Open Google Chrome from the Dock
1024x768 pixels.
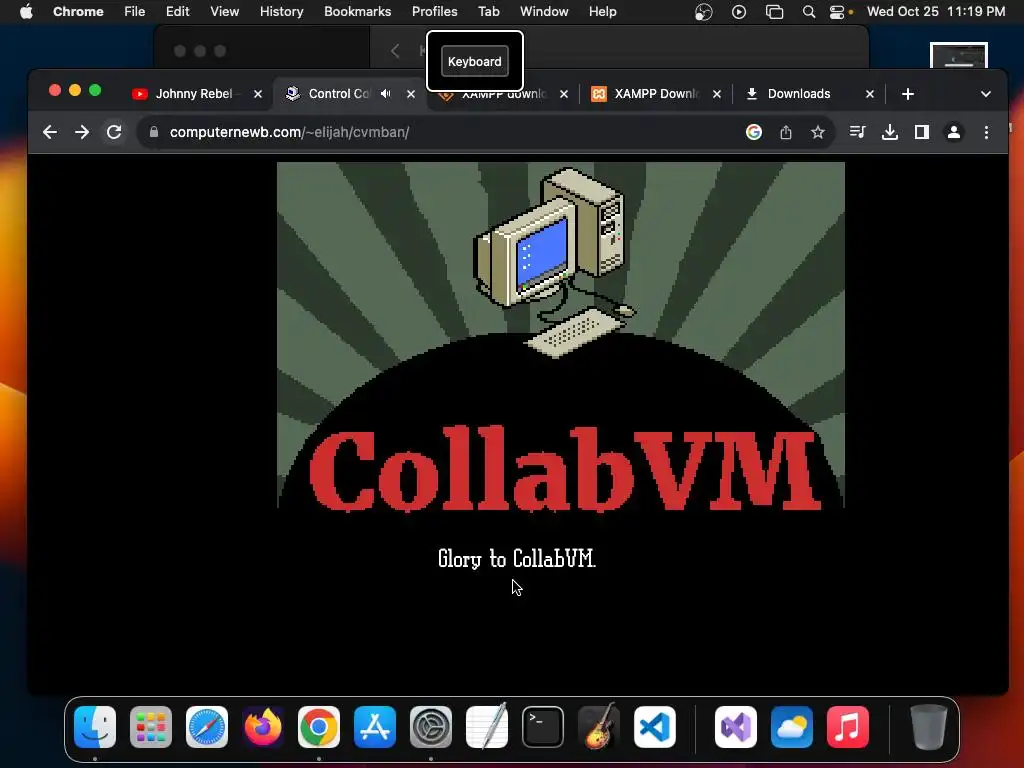(x=319, y=727)
